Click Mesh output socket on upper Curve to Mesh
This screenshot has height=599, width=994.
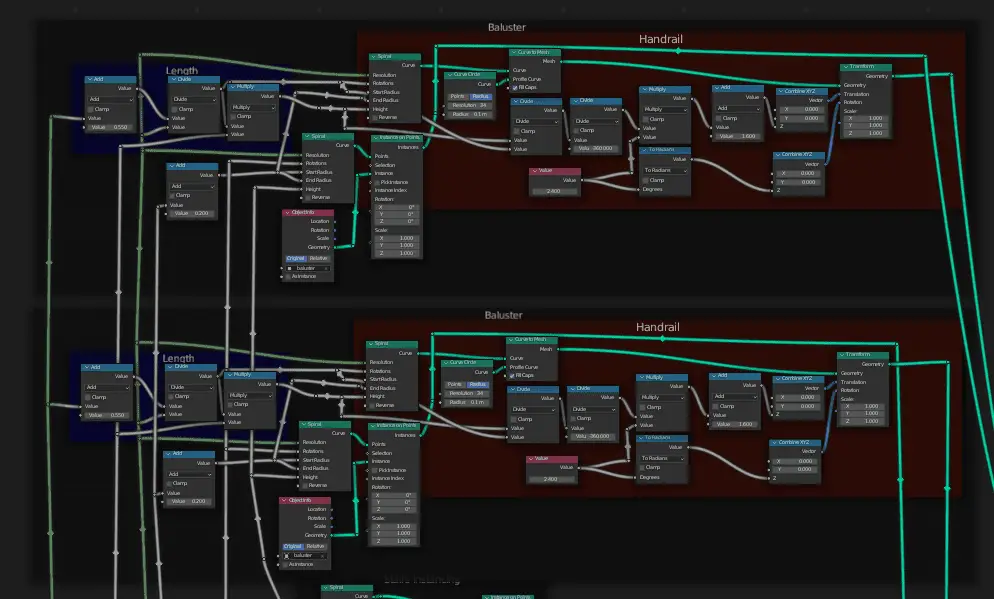[x=562, y=61]
